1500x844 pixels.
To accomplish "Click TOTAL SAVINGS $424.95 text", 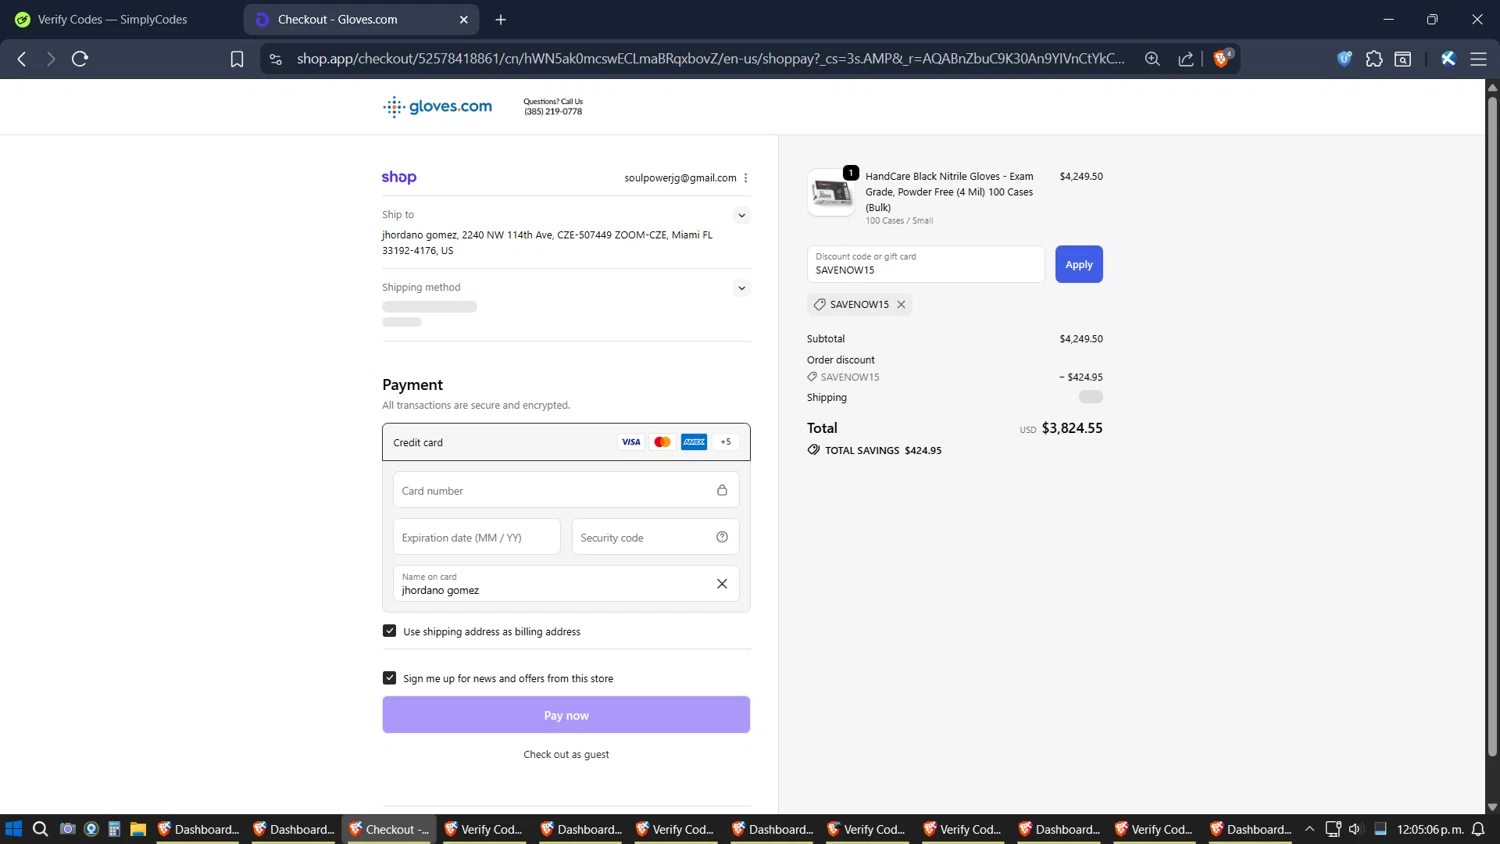I will point(883,450).
